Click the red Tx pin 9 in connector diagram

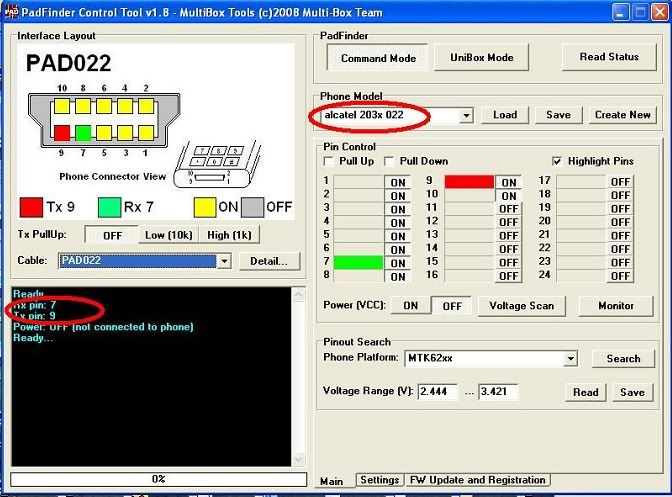pyautogui.click(x=62, y=131)
